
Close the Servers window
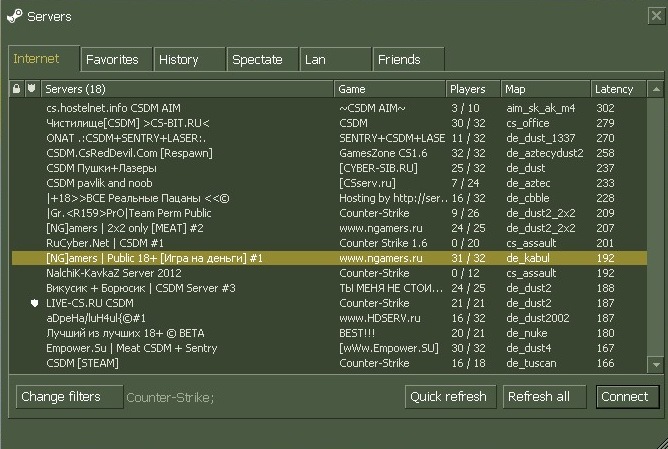[656, 16]
